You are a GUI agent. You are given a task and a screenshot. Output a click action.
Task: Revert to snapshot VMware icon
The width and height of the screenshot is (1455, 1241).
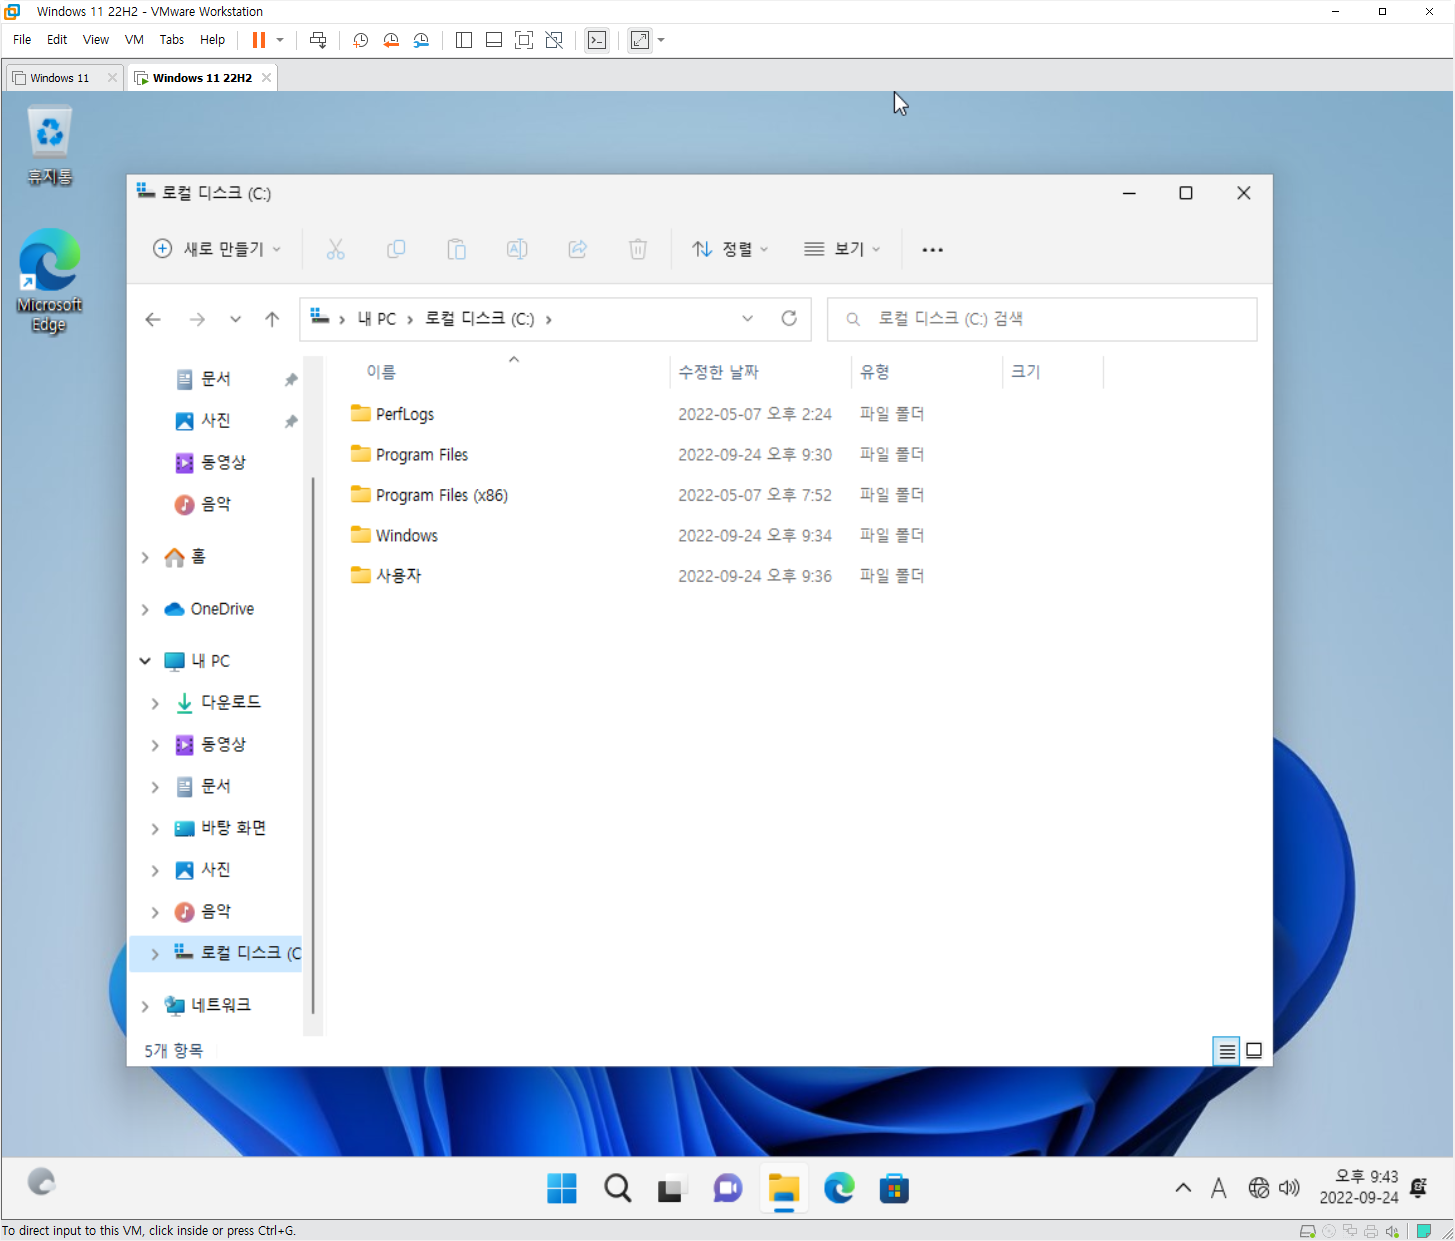tap(391, 40)
